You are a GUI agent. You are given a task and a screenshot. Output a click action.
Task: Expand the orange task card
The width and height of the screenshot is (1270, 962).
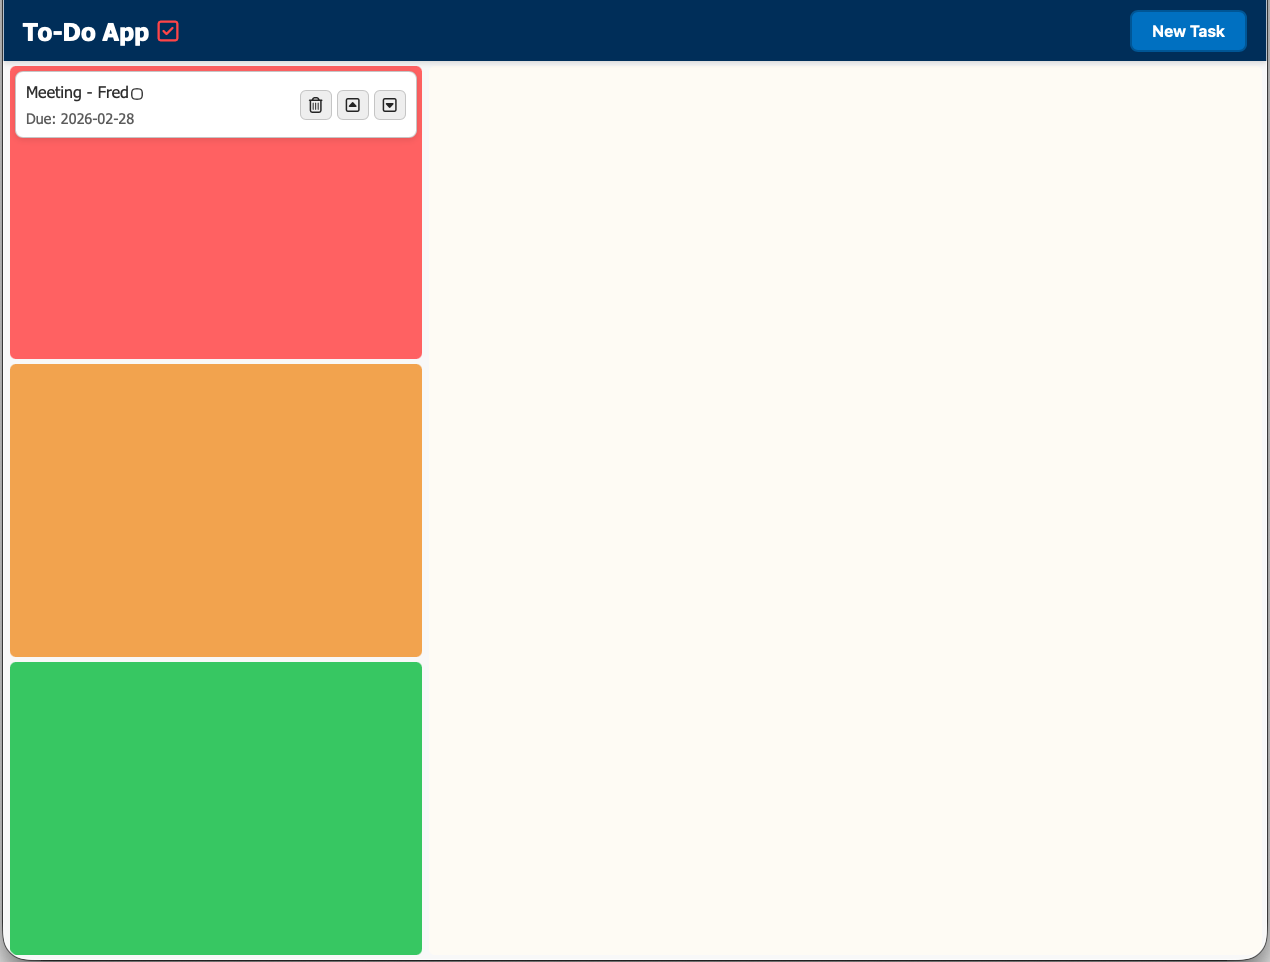click(x=216, y=510)
